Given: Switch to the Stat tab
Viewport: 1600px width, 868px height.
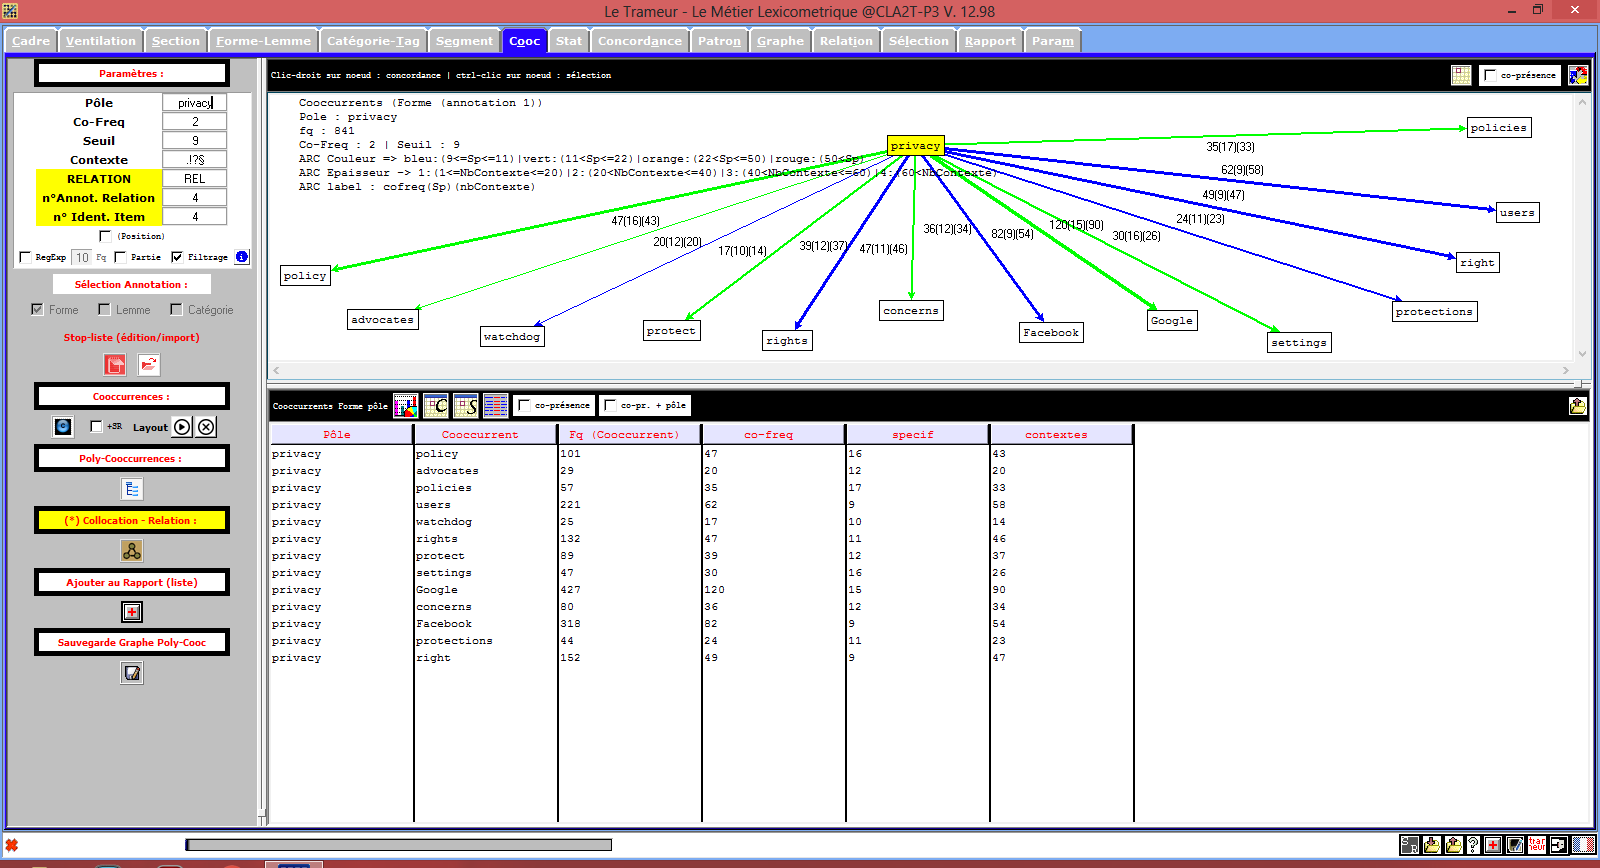Looking at the screenshot, I should pos(569,41).
